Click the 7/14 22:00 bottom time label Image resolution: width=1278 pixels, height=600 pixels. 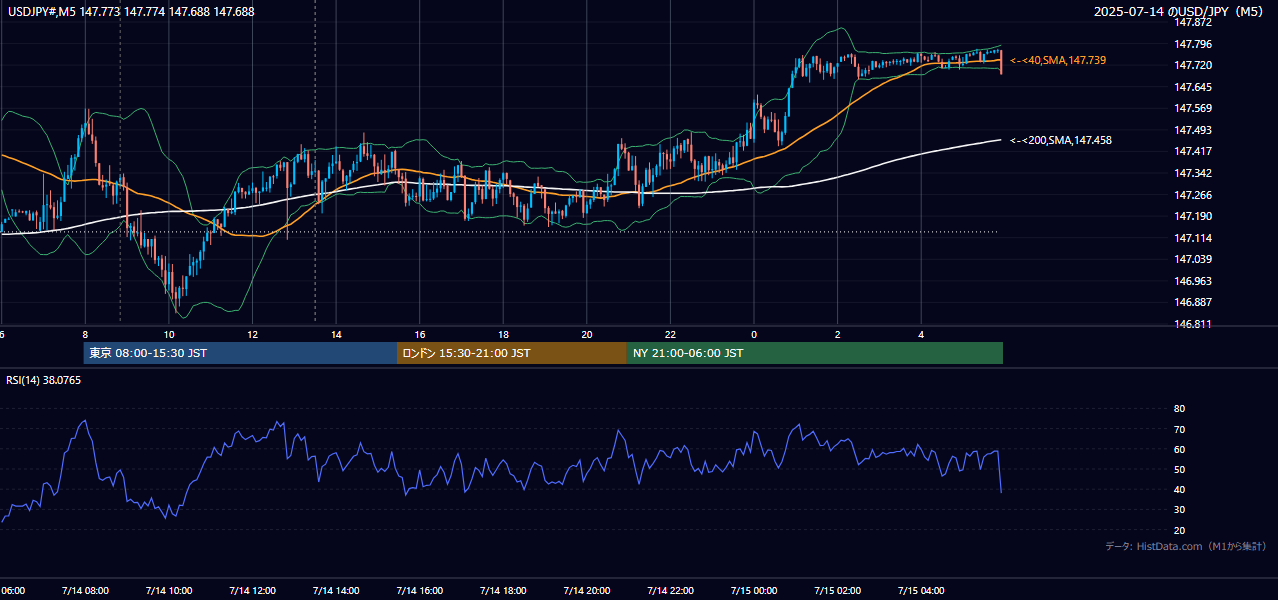670,590
